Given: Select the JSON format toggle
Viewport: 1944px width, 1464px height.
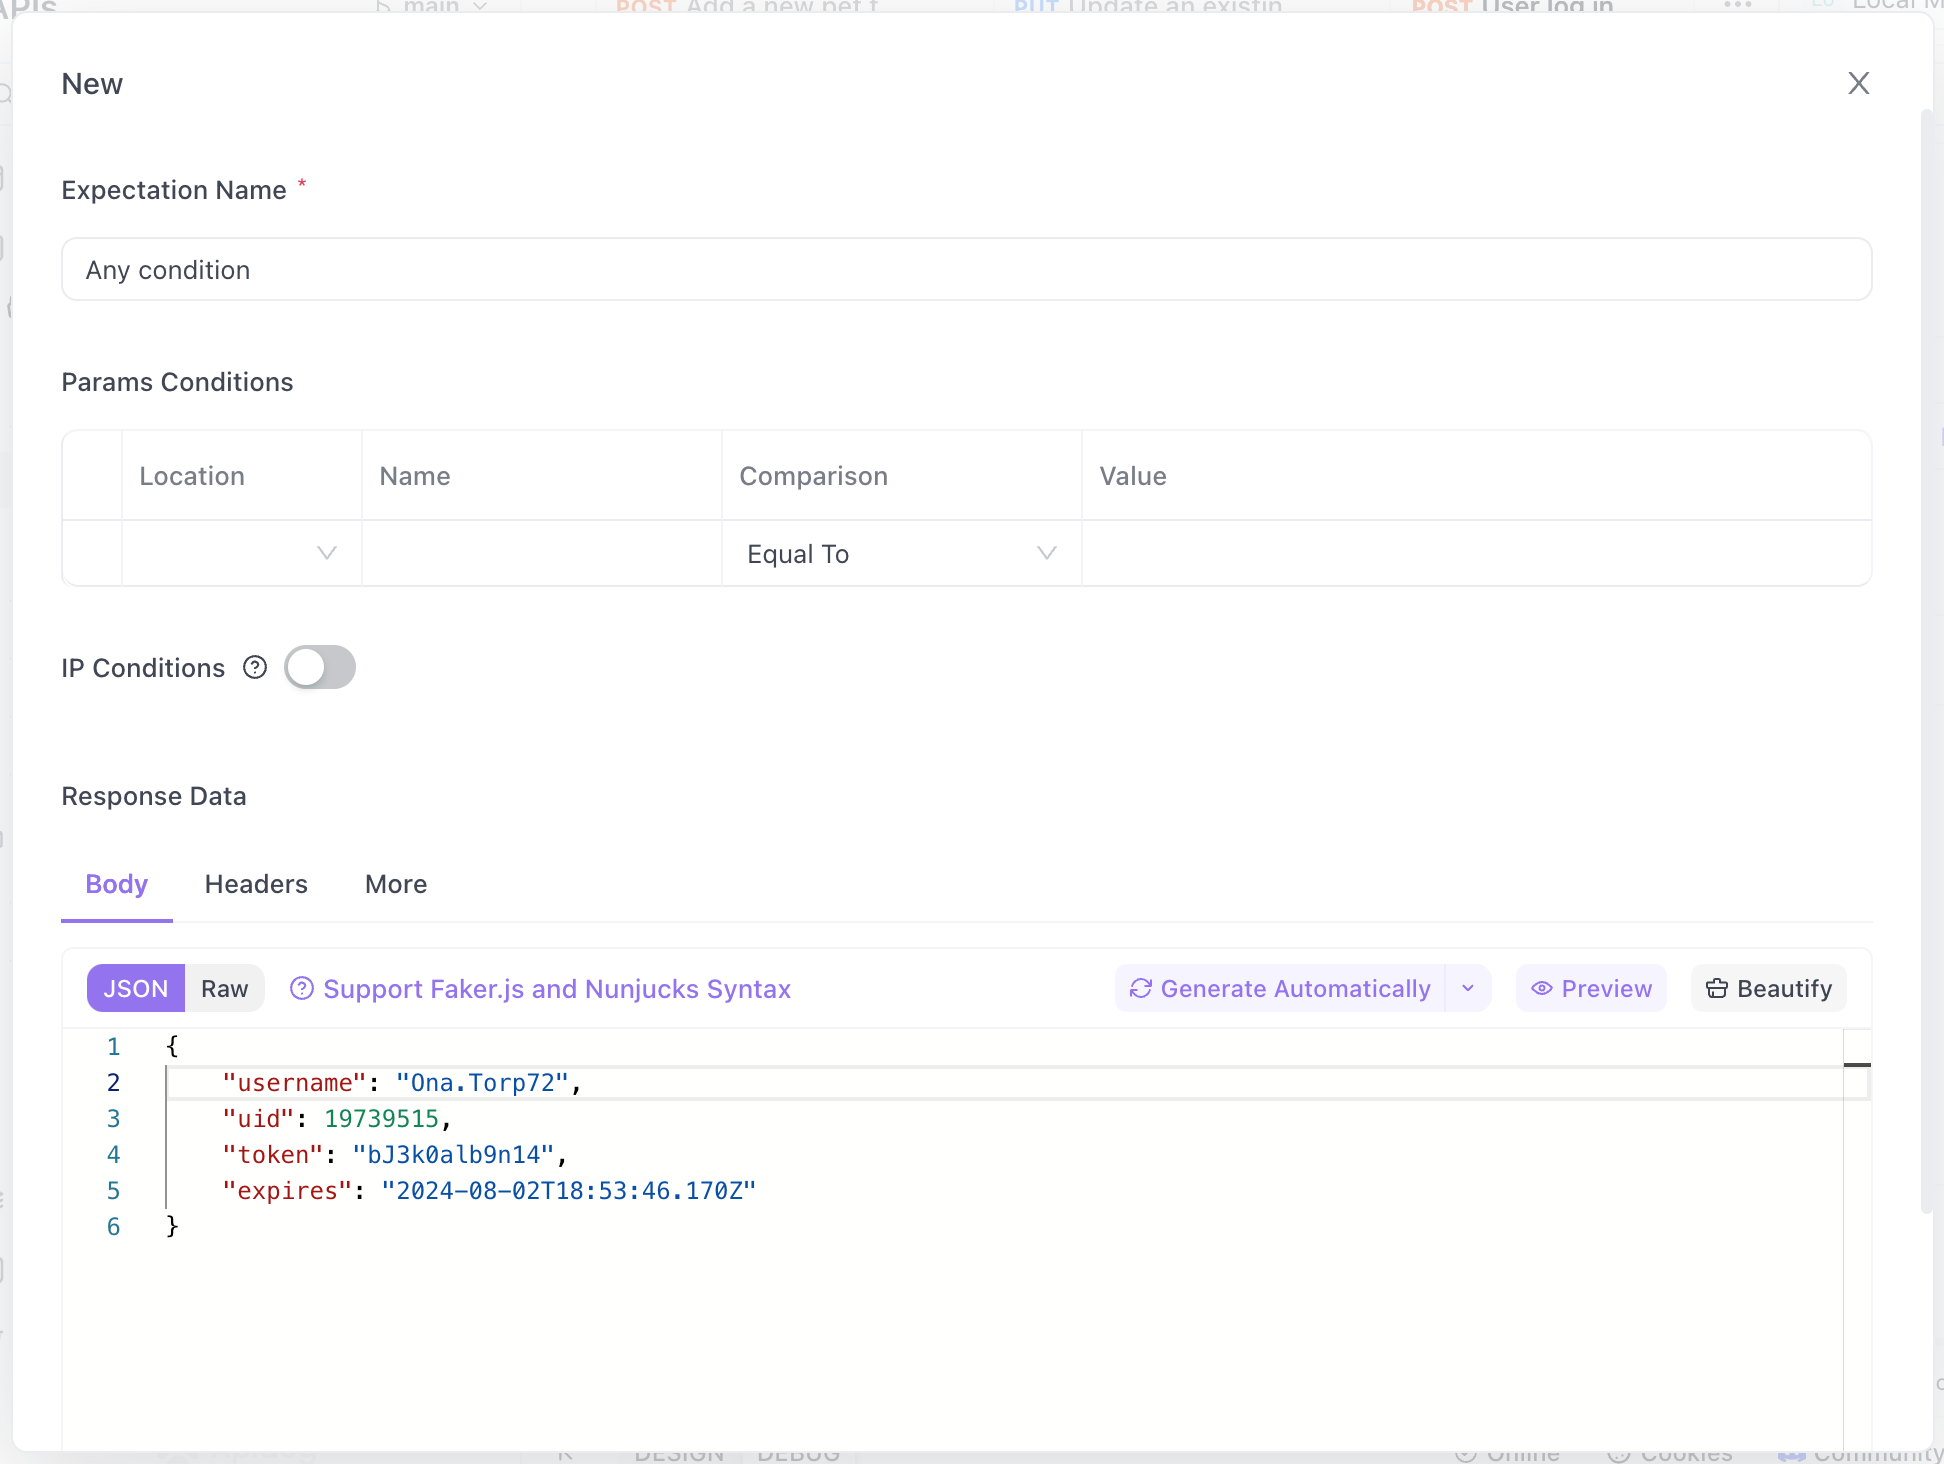Looking at the screenshot, I should point(135,988).
